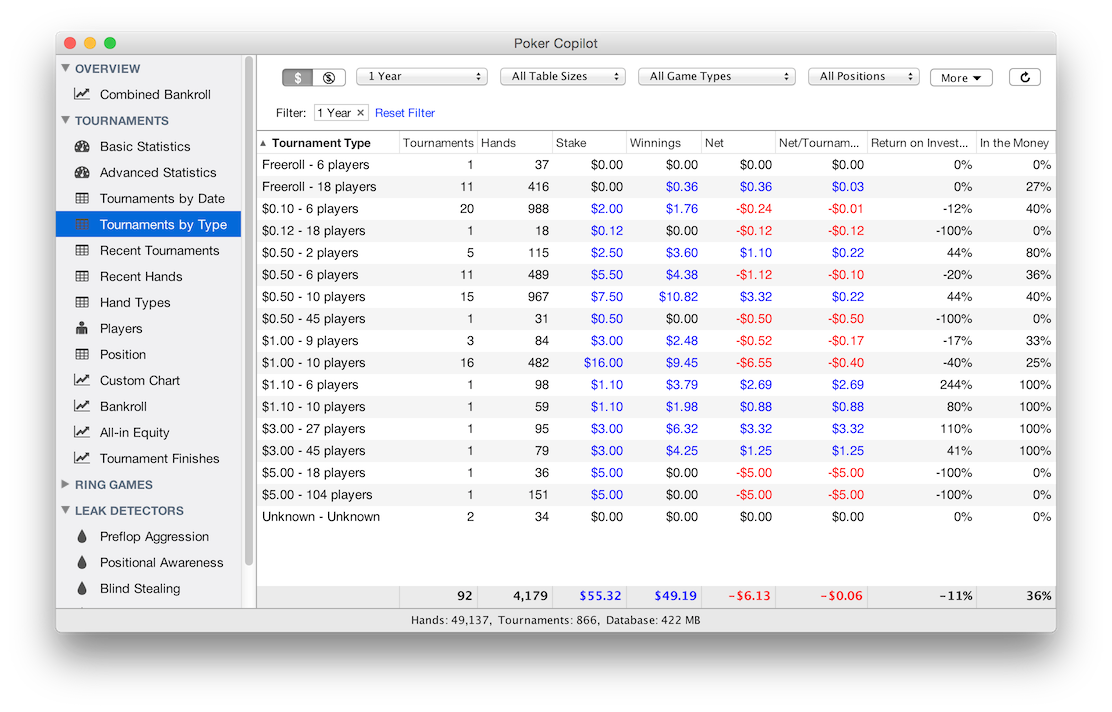Click the sidebar vertical scrollbar
This screenshot has width=1112, height=712.
point(249,311)
